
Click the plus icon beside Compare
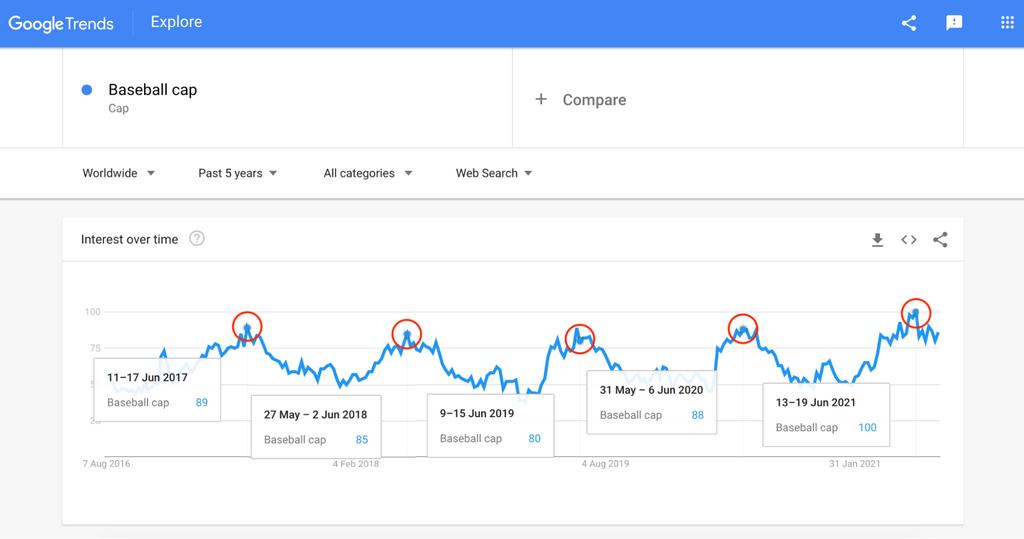(x=541, y=100)
